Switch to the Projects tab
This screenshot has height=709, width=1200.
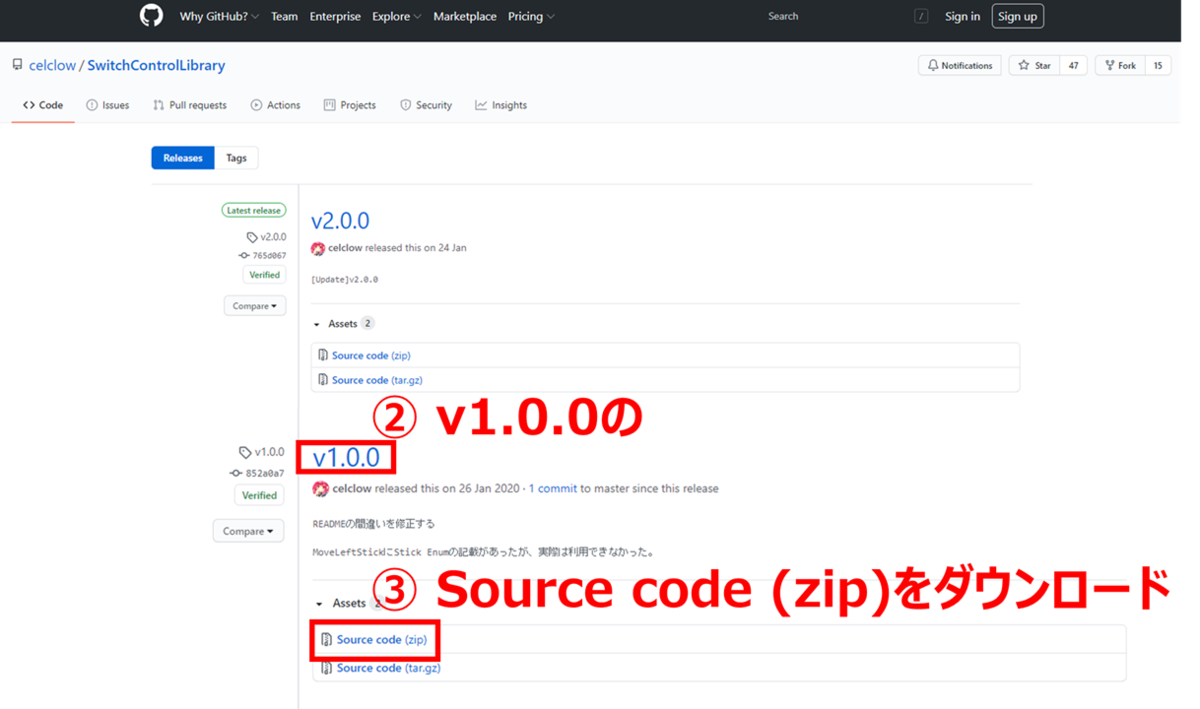tap(350, 105)
